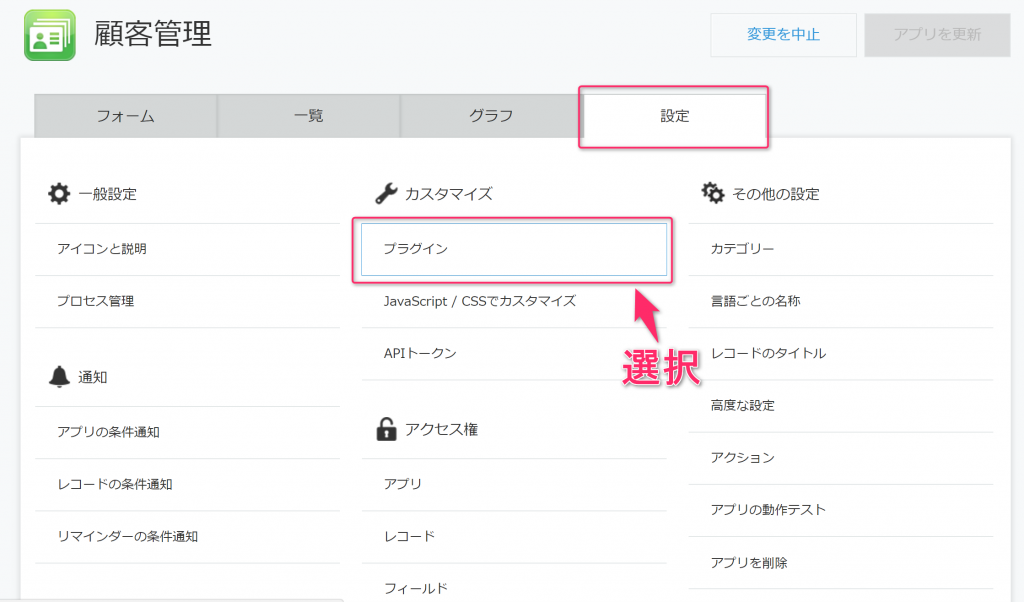Click the bell icon beside 通知
1024x602 pixels.
59,377
